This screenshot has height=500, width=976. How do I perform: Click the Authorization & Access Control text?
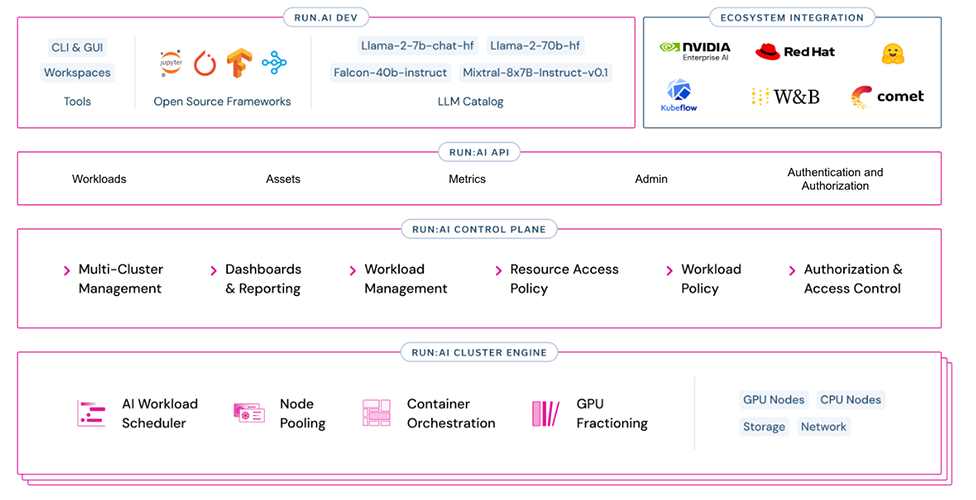853,279
